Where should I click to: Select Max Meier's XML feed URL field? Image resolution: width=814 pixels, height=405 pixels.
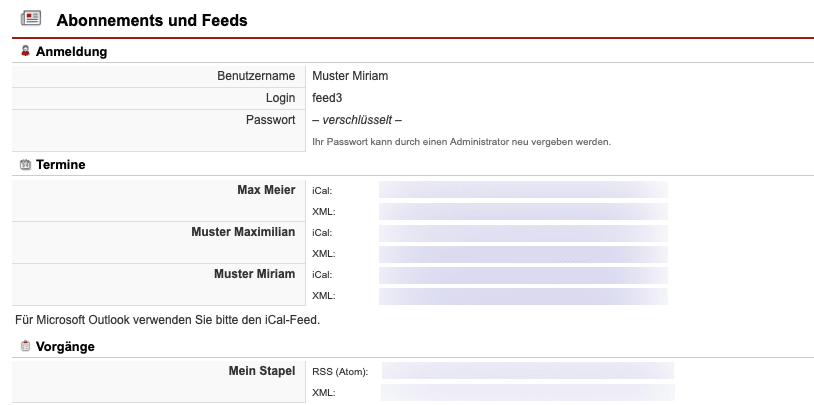[x=523, y=211]
